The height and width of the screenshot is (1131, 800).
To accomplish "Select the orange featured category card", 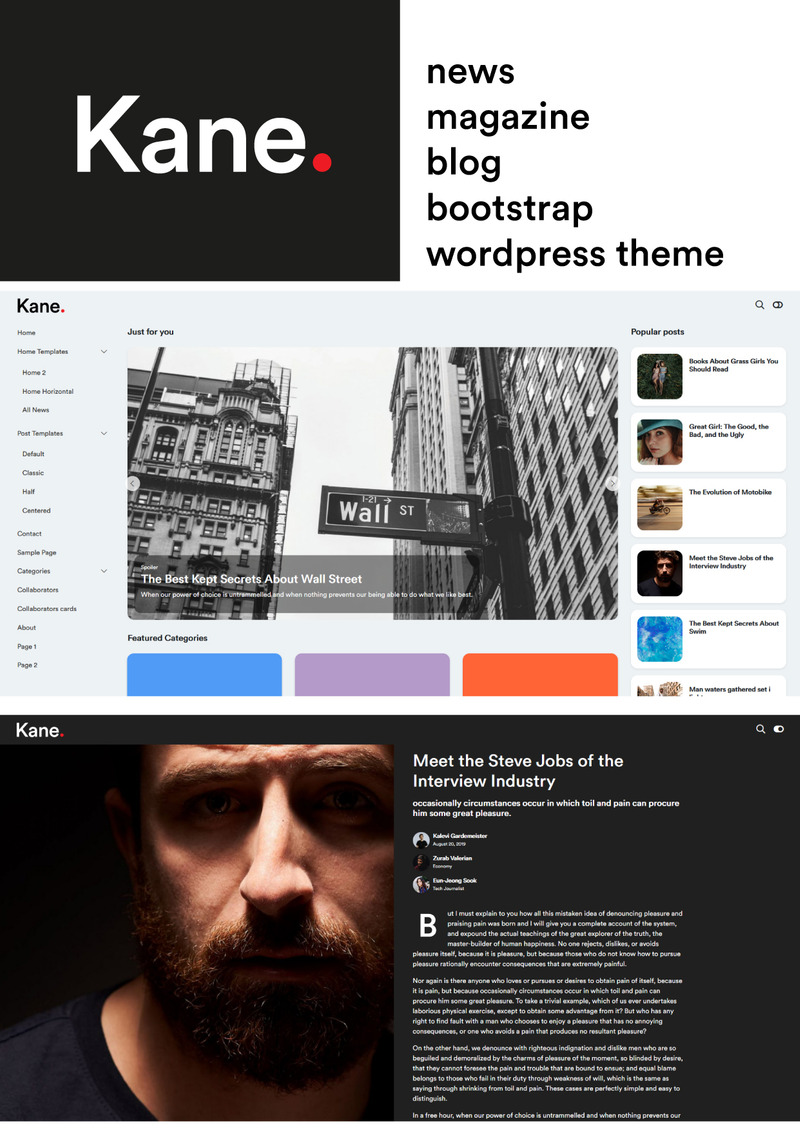I will 540,675.
